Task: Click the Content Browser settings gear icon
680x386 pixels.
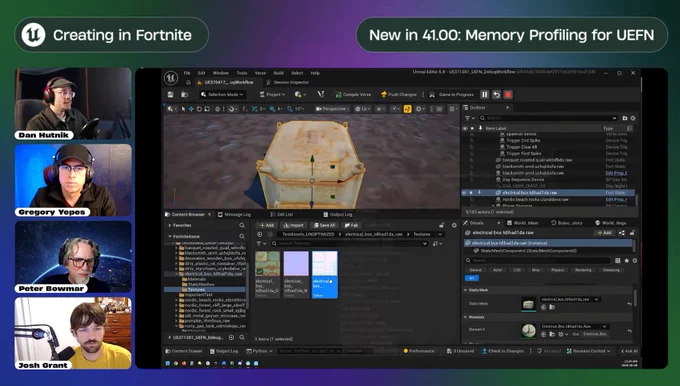Action: [x=454, y=225]
